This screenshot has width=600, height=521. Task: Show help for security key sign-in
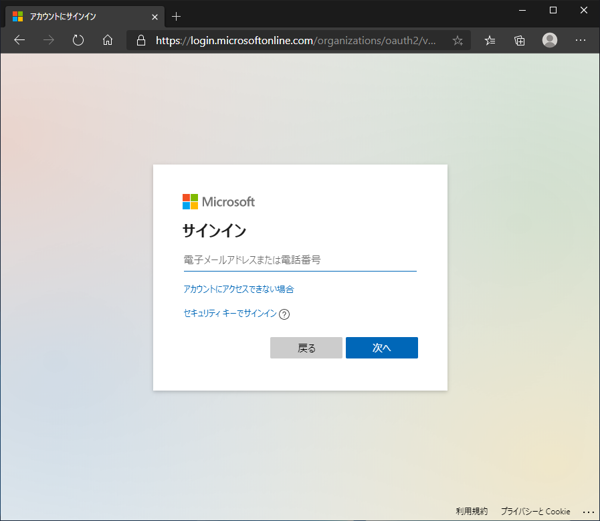(x=284, y=314)
